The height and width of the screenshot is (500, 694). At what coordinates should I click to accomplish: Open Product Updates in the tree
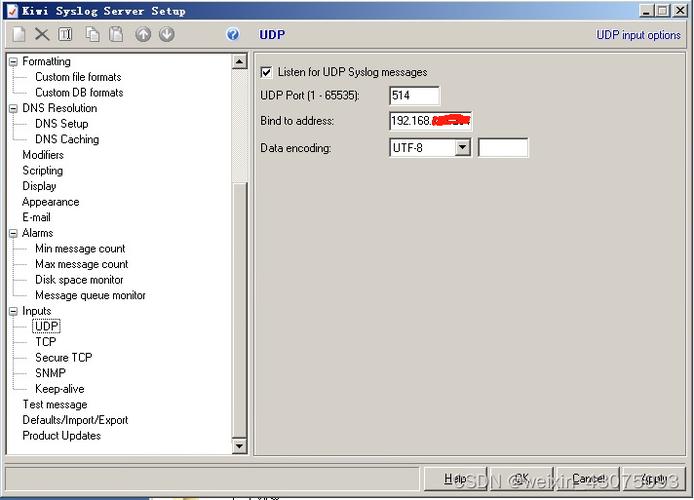62,436
